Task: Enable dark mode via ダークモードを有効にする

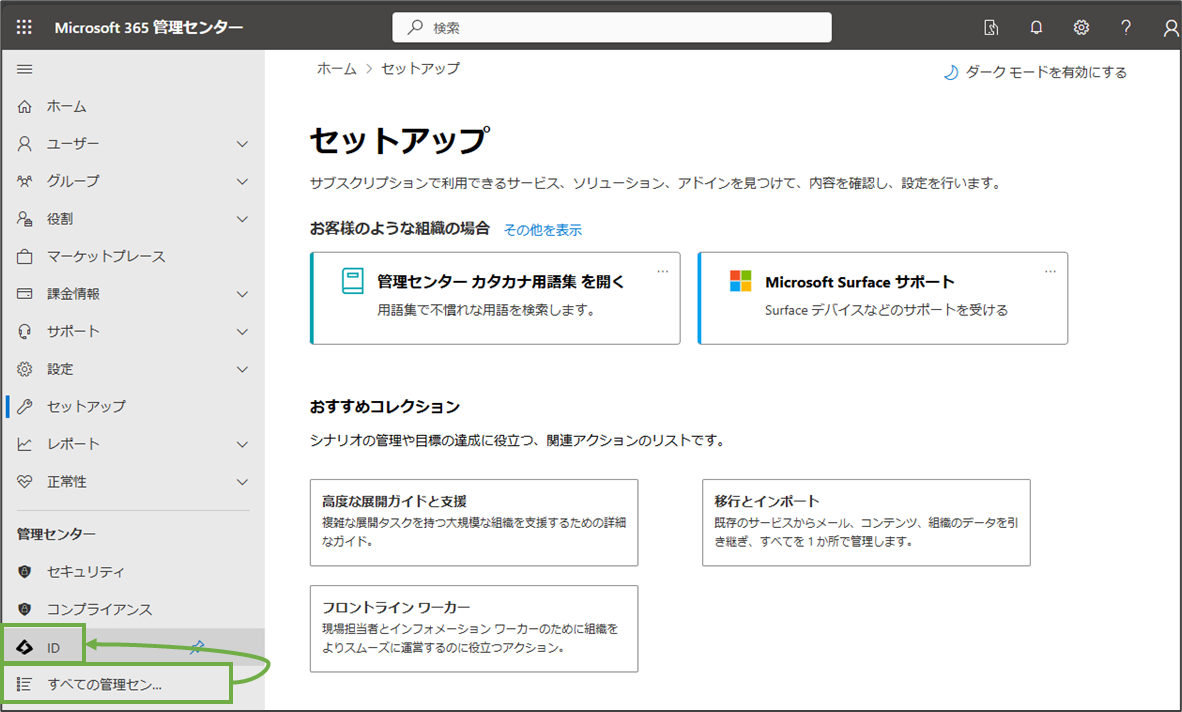Action: click(1046, 72)
